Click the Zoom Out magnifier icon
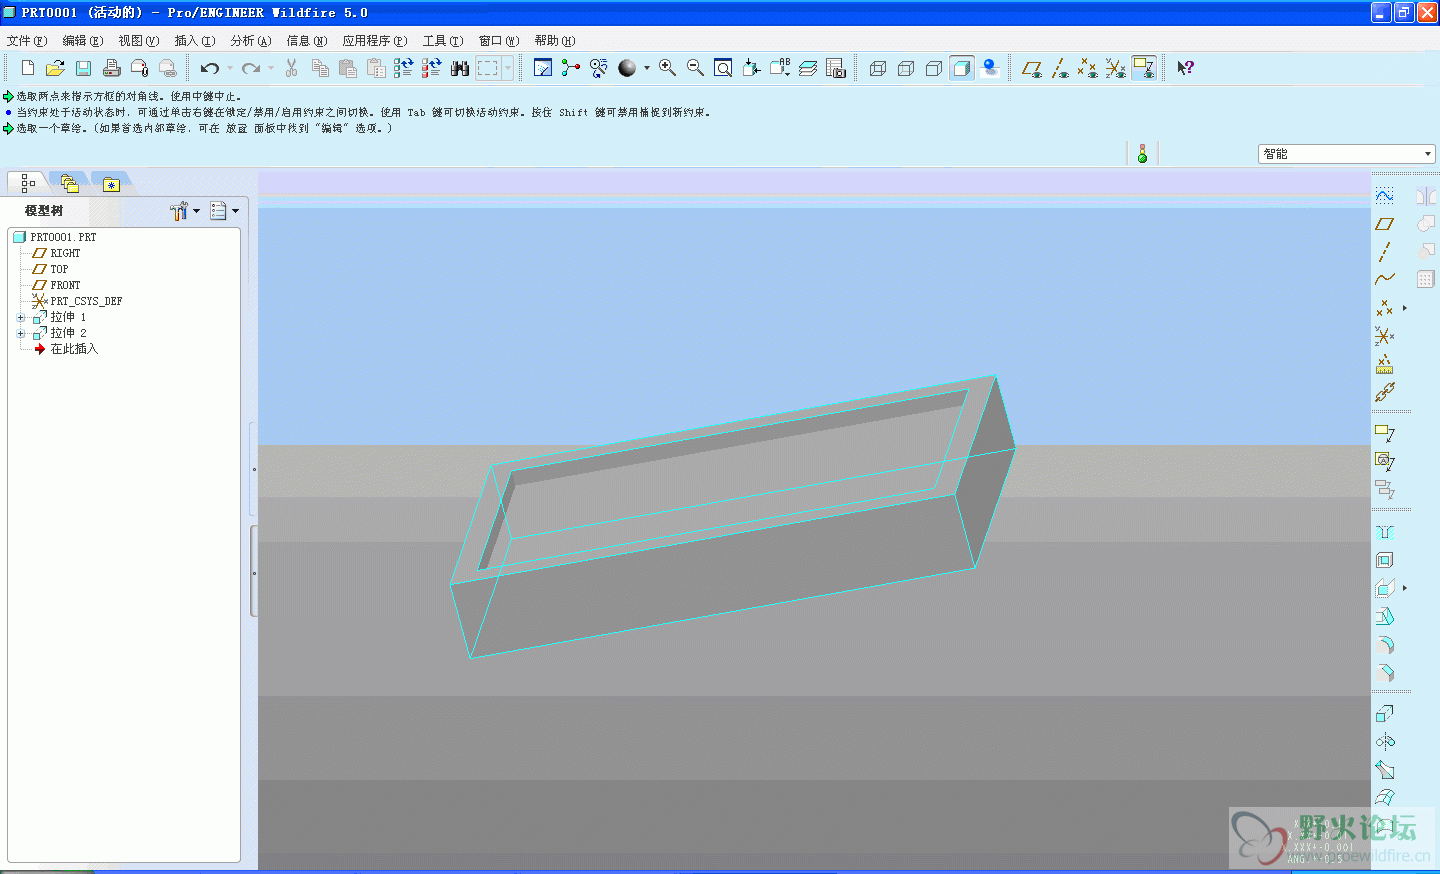 (x=695, y=68)
